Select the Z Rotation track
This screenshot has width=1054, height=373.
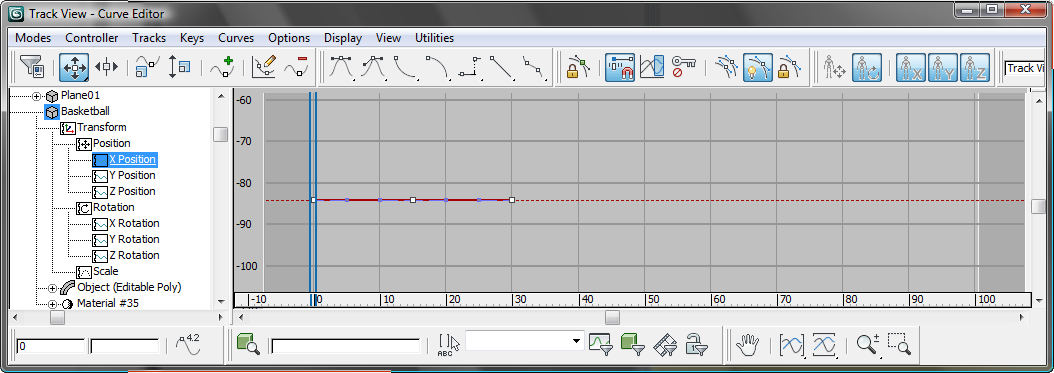134,255
